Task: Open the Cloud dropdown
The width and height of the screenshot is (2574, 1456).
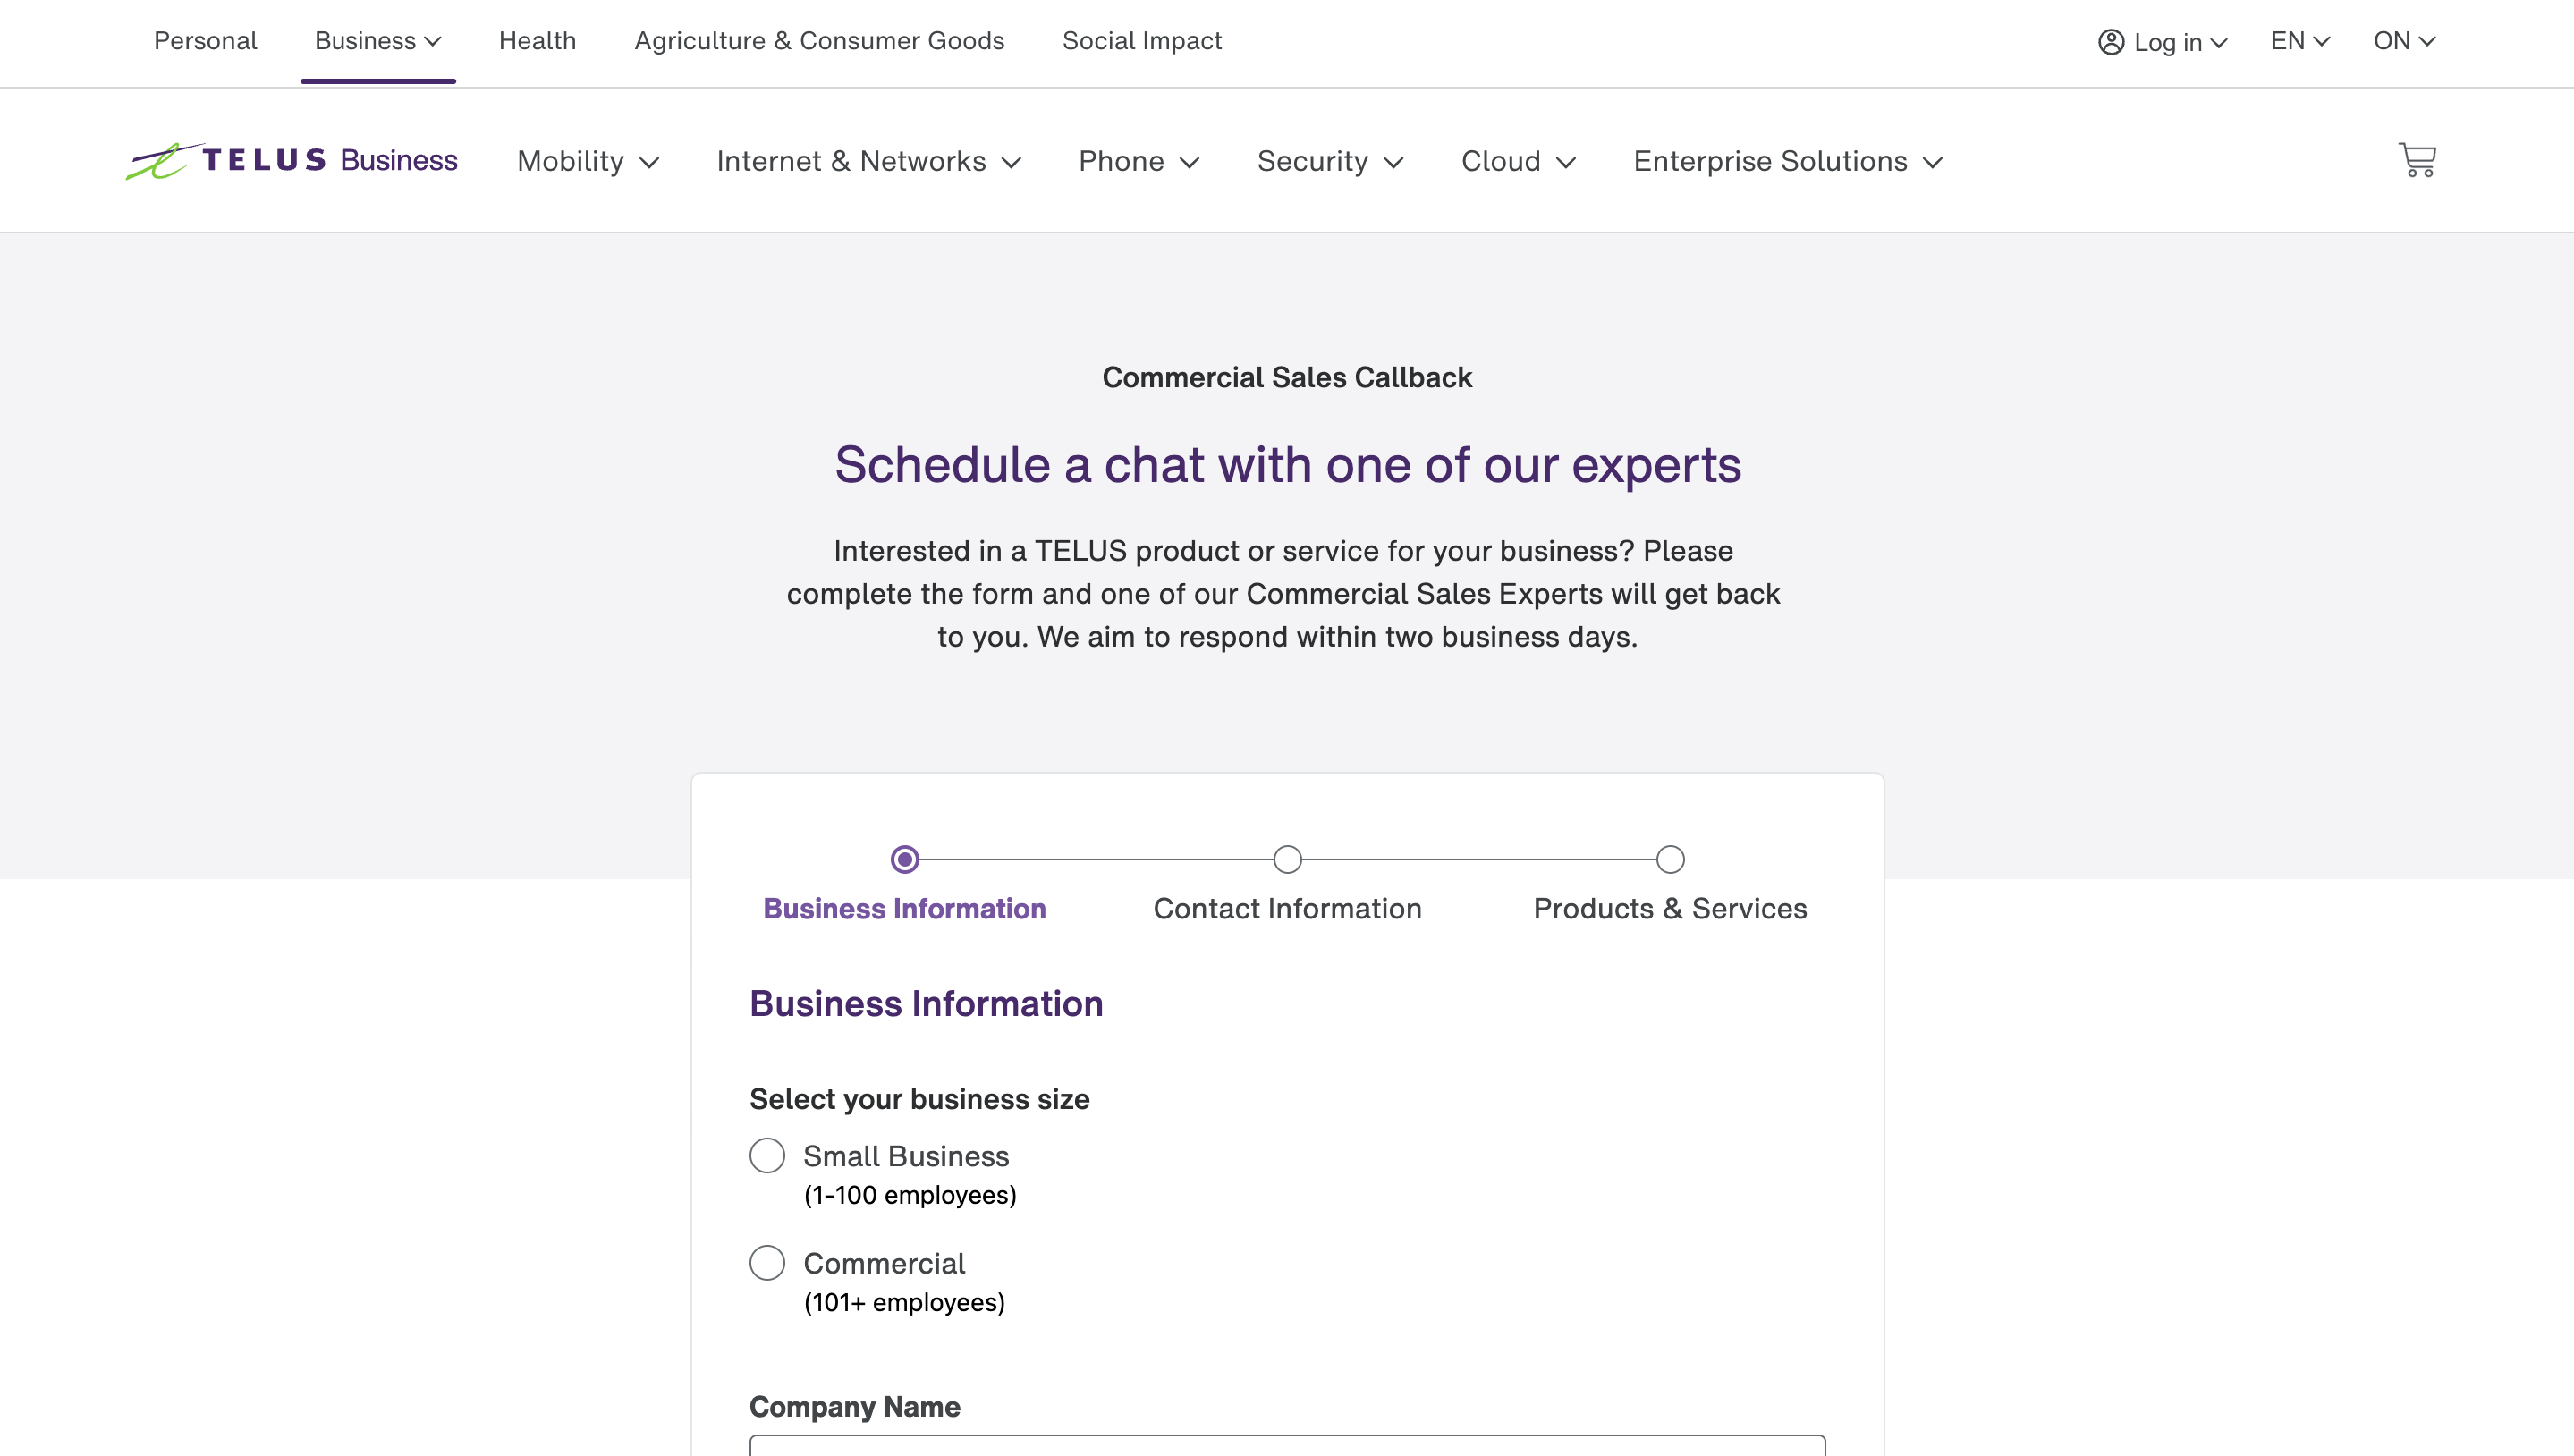Action: [1517, 160]
